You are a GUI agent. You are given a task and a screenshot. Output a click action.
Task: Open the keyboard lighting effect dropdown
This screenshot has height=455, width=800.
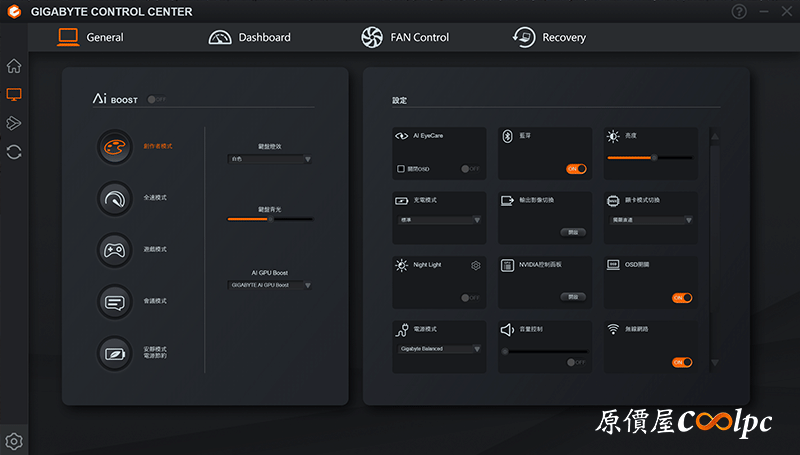(x=269, y=159)
